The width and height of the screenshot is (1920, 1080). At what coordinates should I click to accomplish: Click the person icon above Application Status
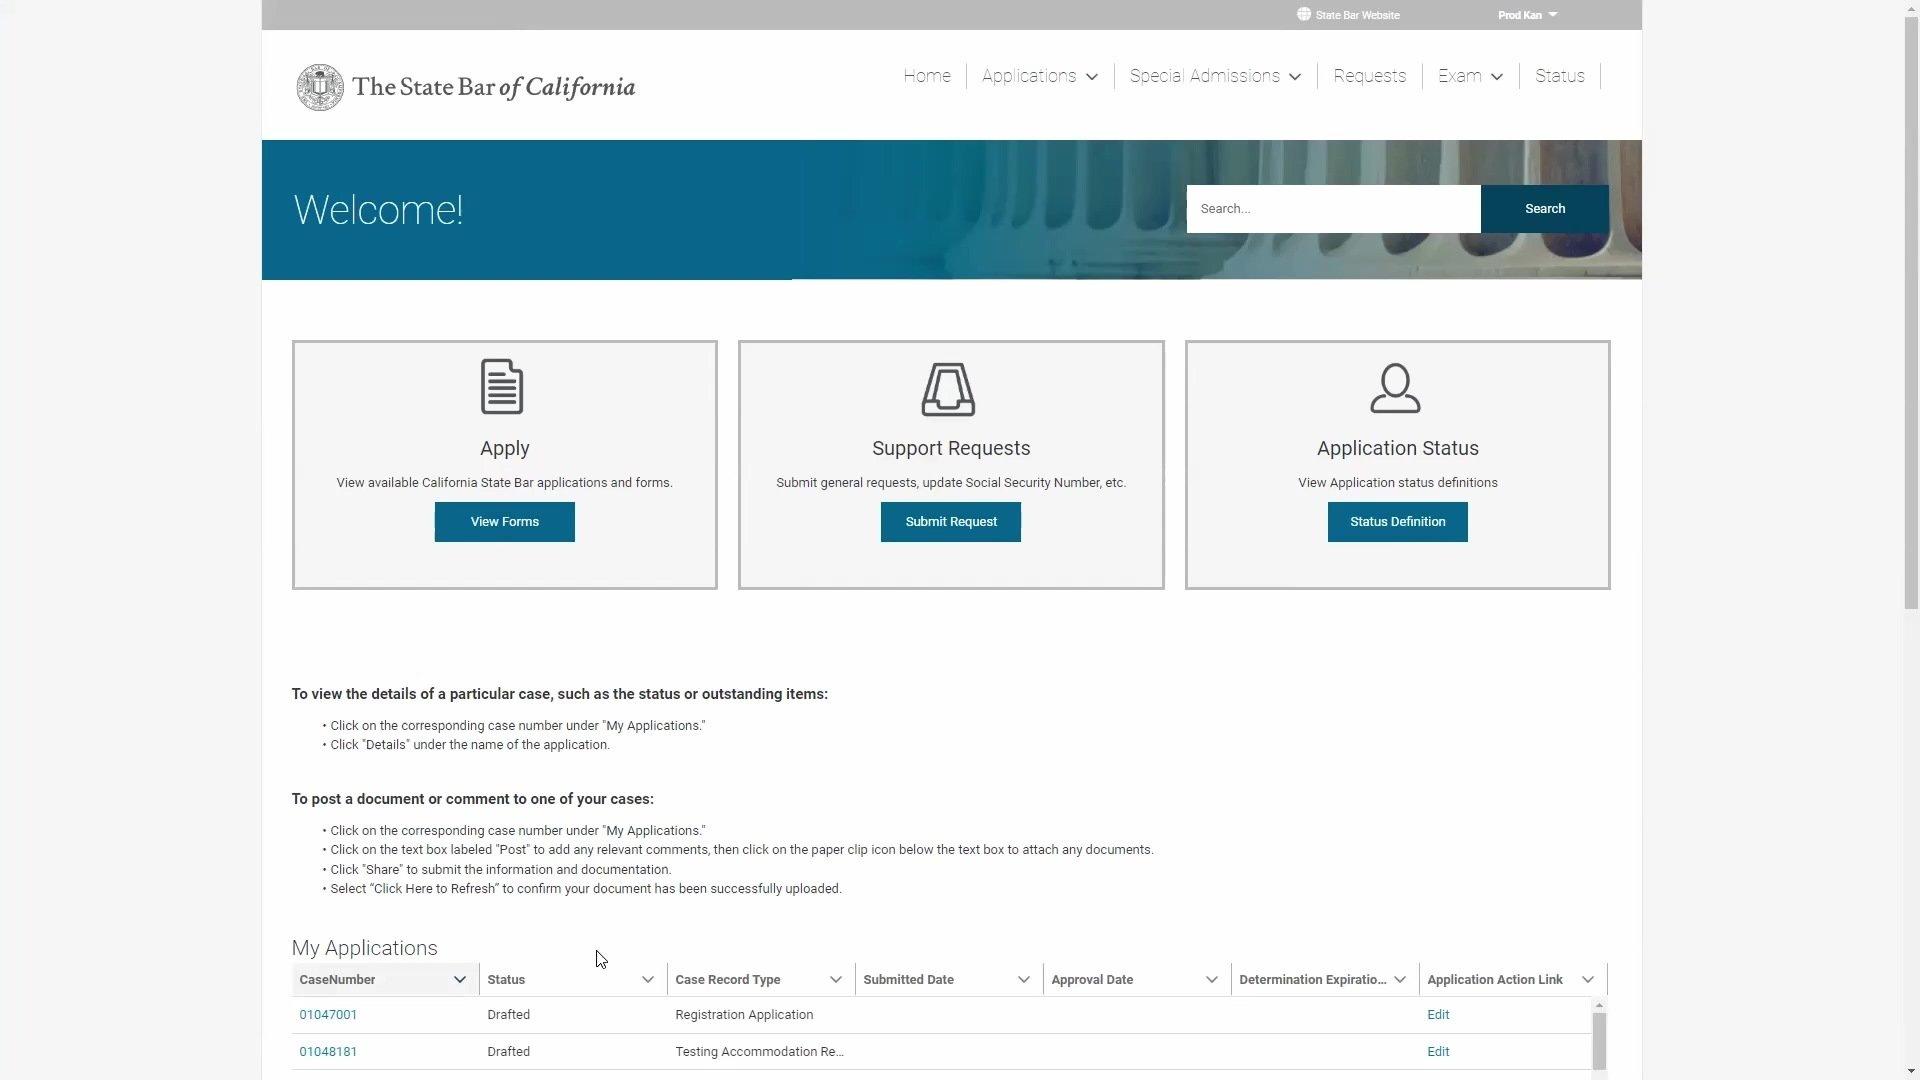[1395, 388]
